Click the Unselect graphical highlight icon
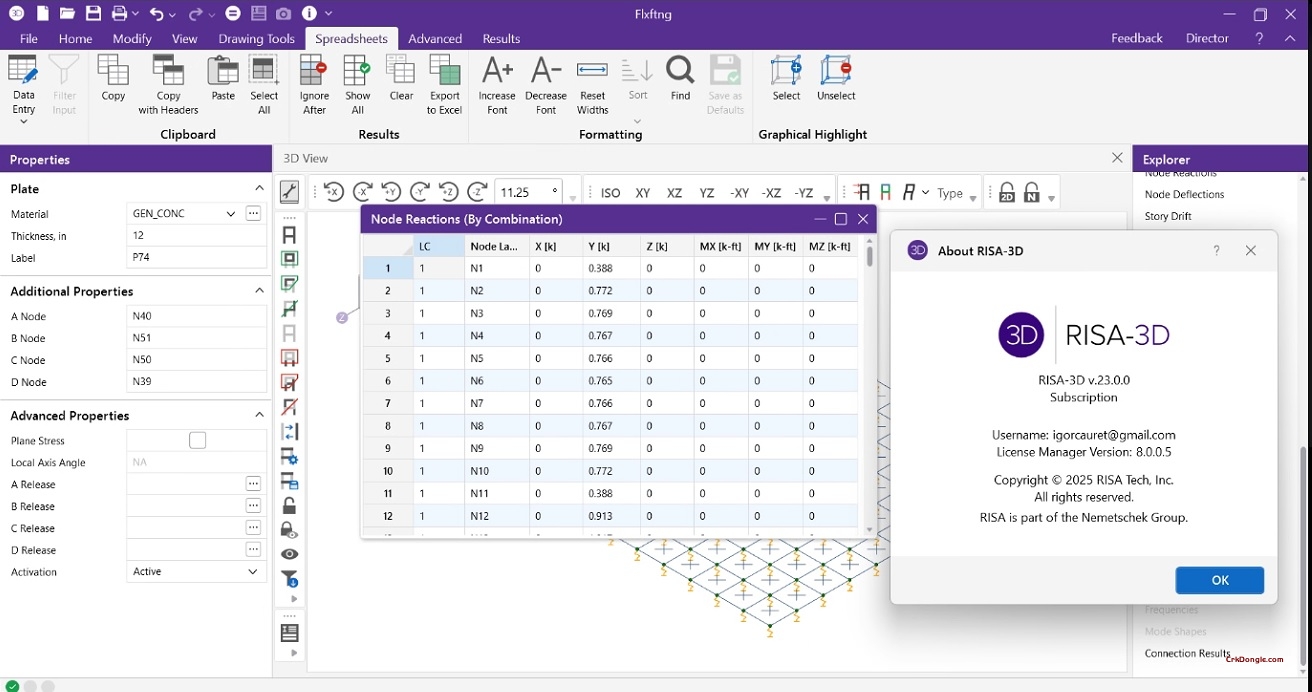Image resolution: width=1312 pixels, height=692 pixels. coord(836,72)
